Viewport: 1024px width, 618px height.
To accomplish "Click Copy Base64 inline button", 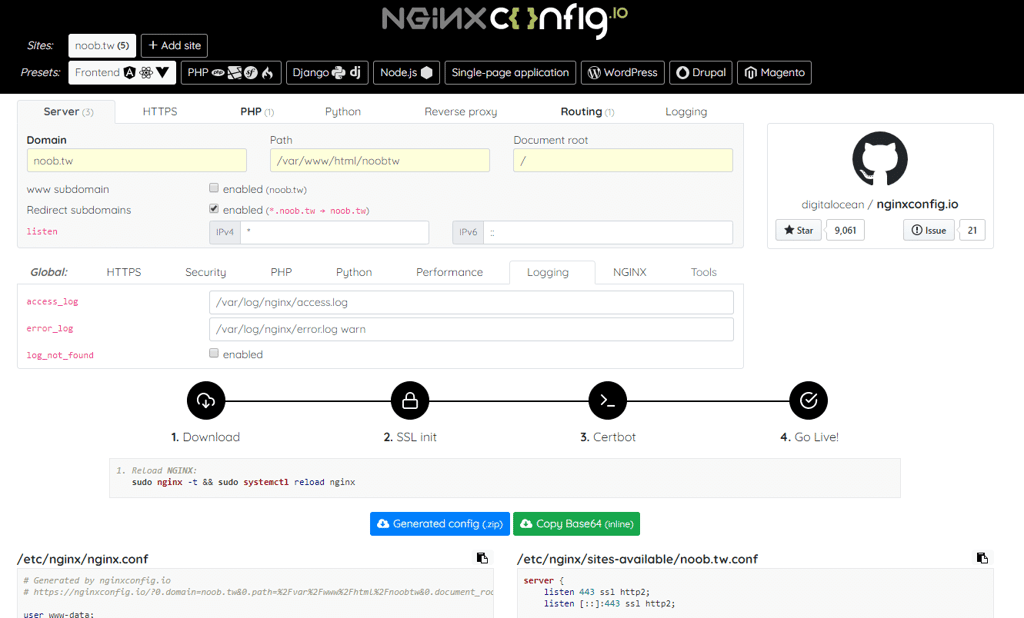I will pos(576,523).
